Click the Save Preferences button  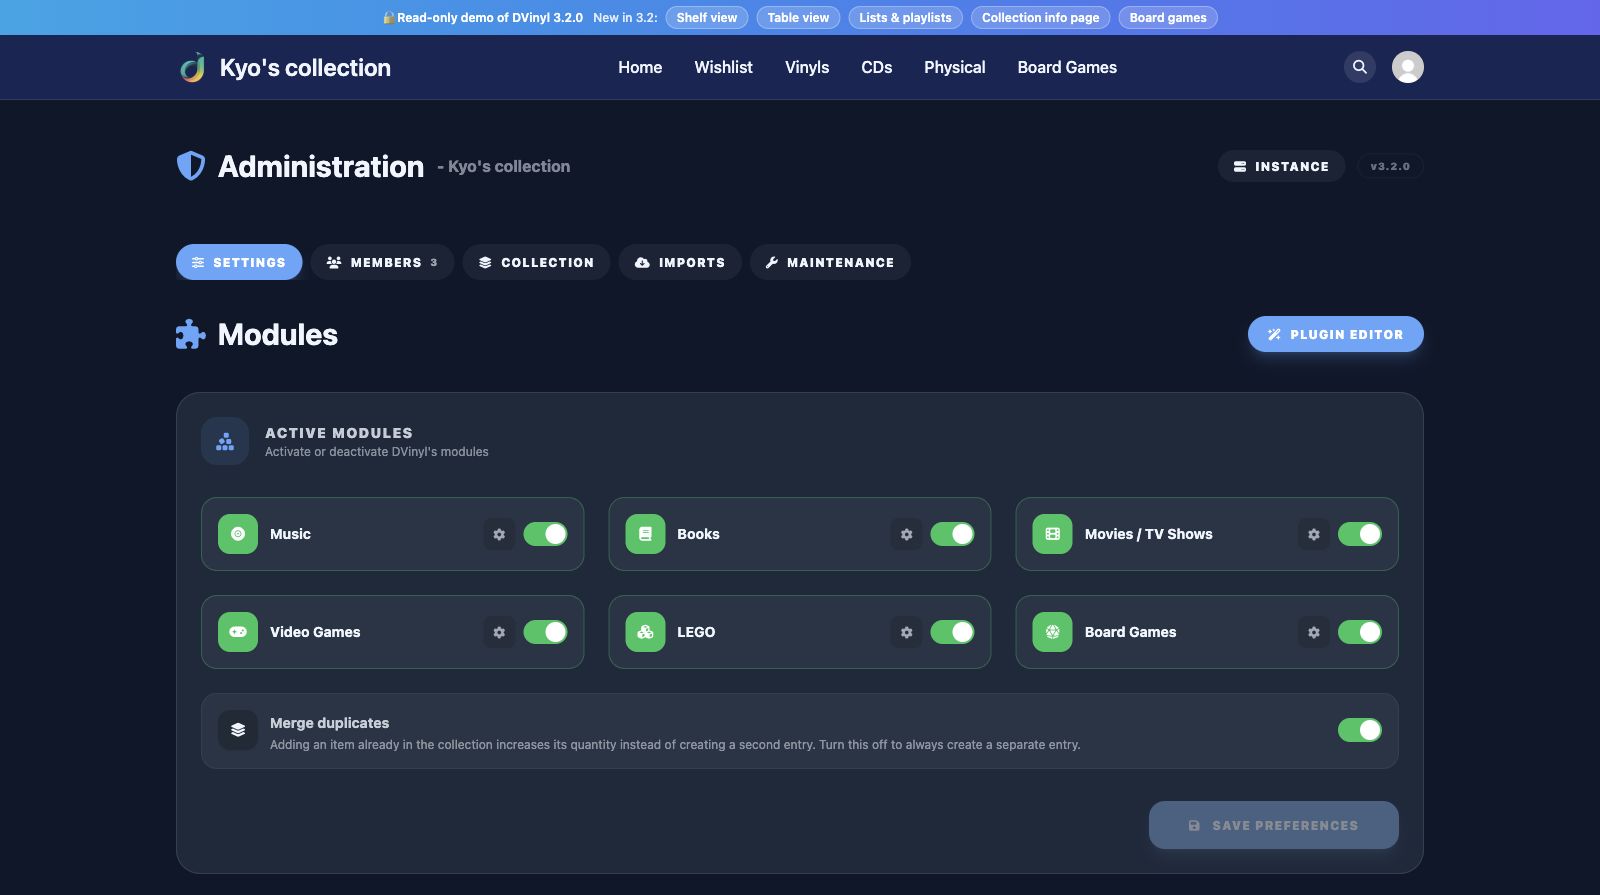pos(1274,825)
